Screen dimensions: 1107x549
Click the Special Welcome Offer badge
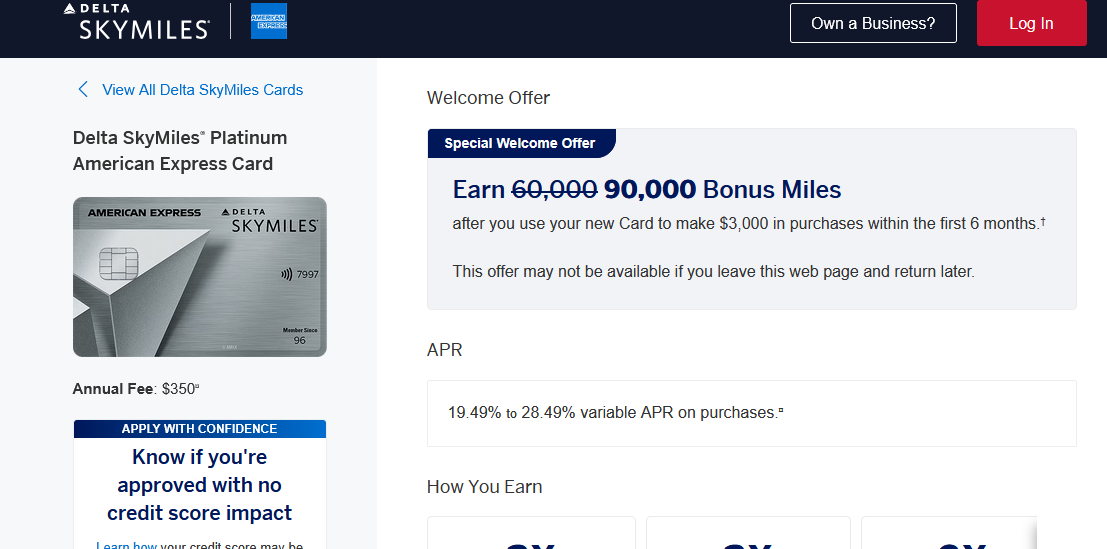pyautogui.click(x=520, y=143)
